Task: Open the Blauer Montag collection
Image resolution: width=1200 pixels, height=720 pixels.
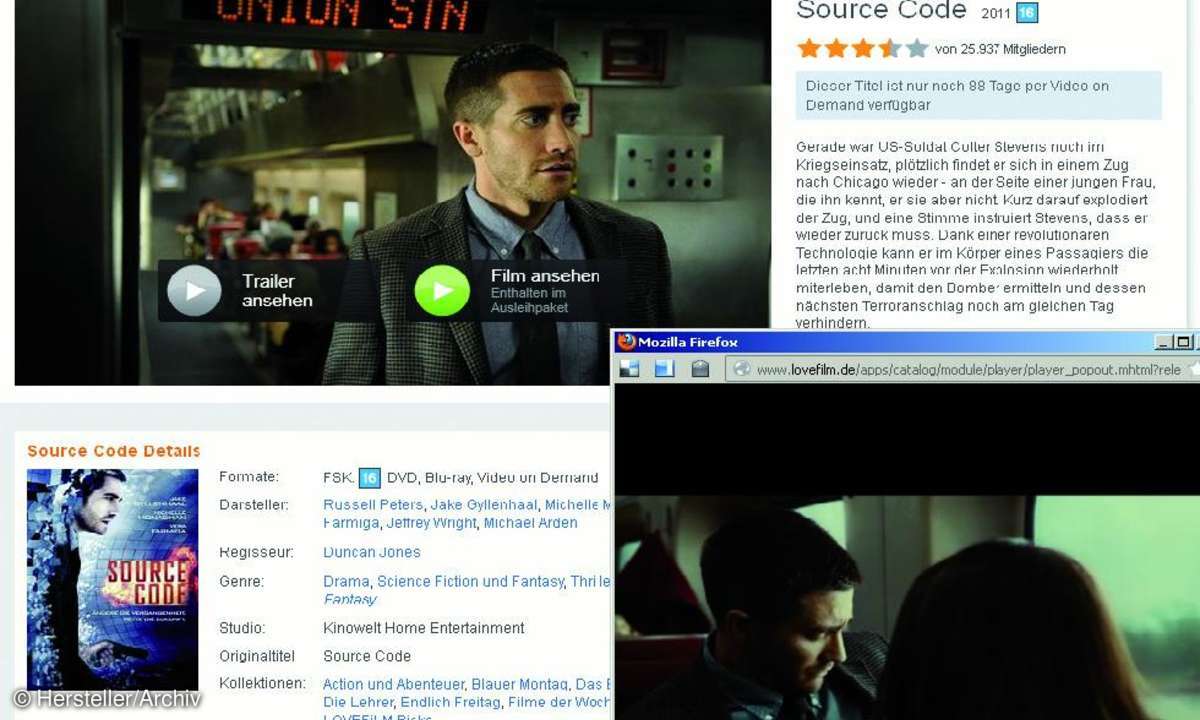Action: pos(519,684)
